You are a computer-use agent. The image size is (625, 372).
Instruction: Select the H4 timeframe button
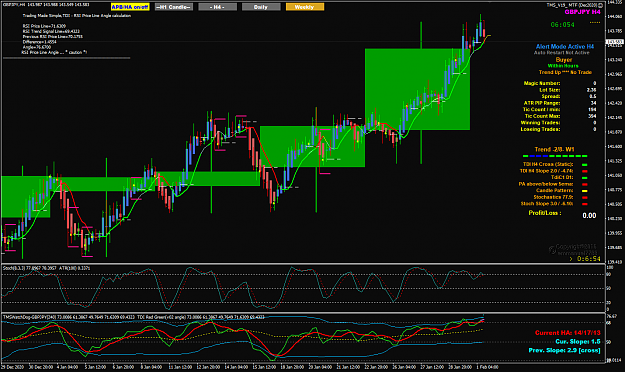click(218, 7)
